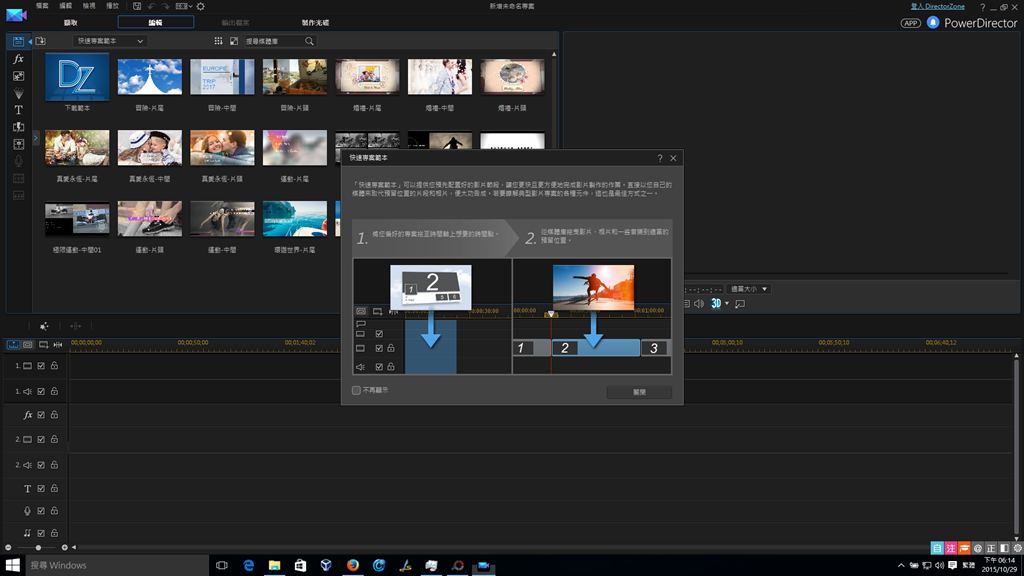Click the add tracks icon above track headers
Viewport: 1024px width, 576px height.
point(43,344)
